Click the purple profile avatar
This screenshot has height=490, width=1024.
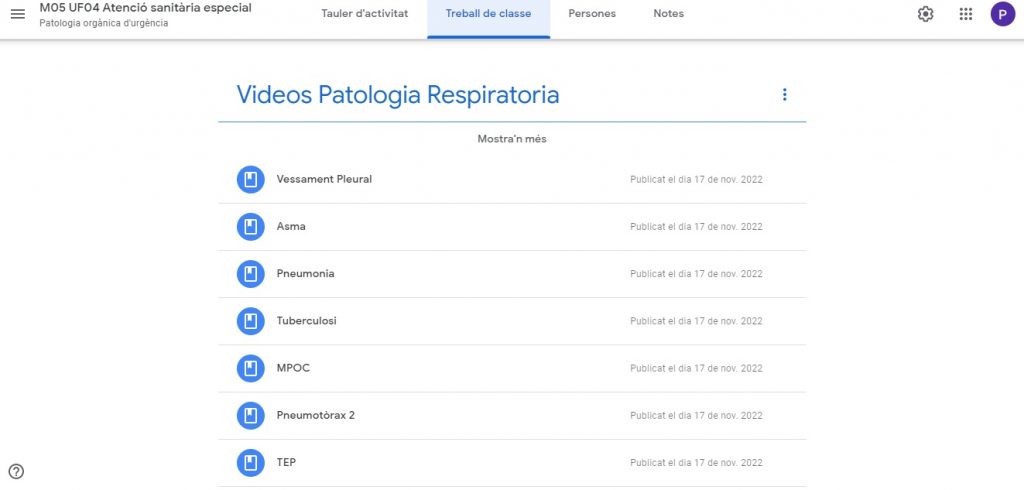[x=1002, y=14]
